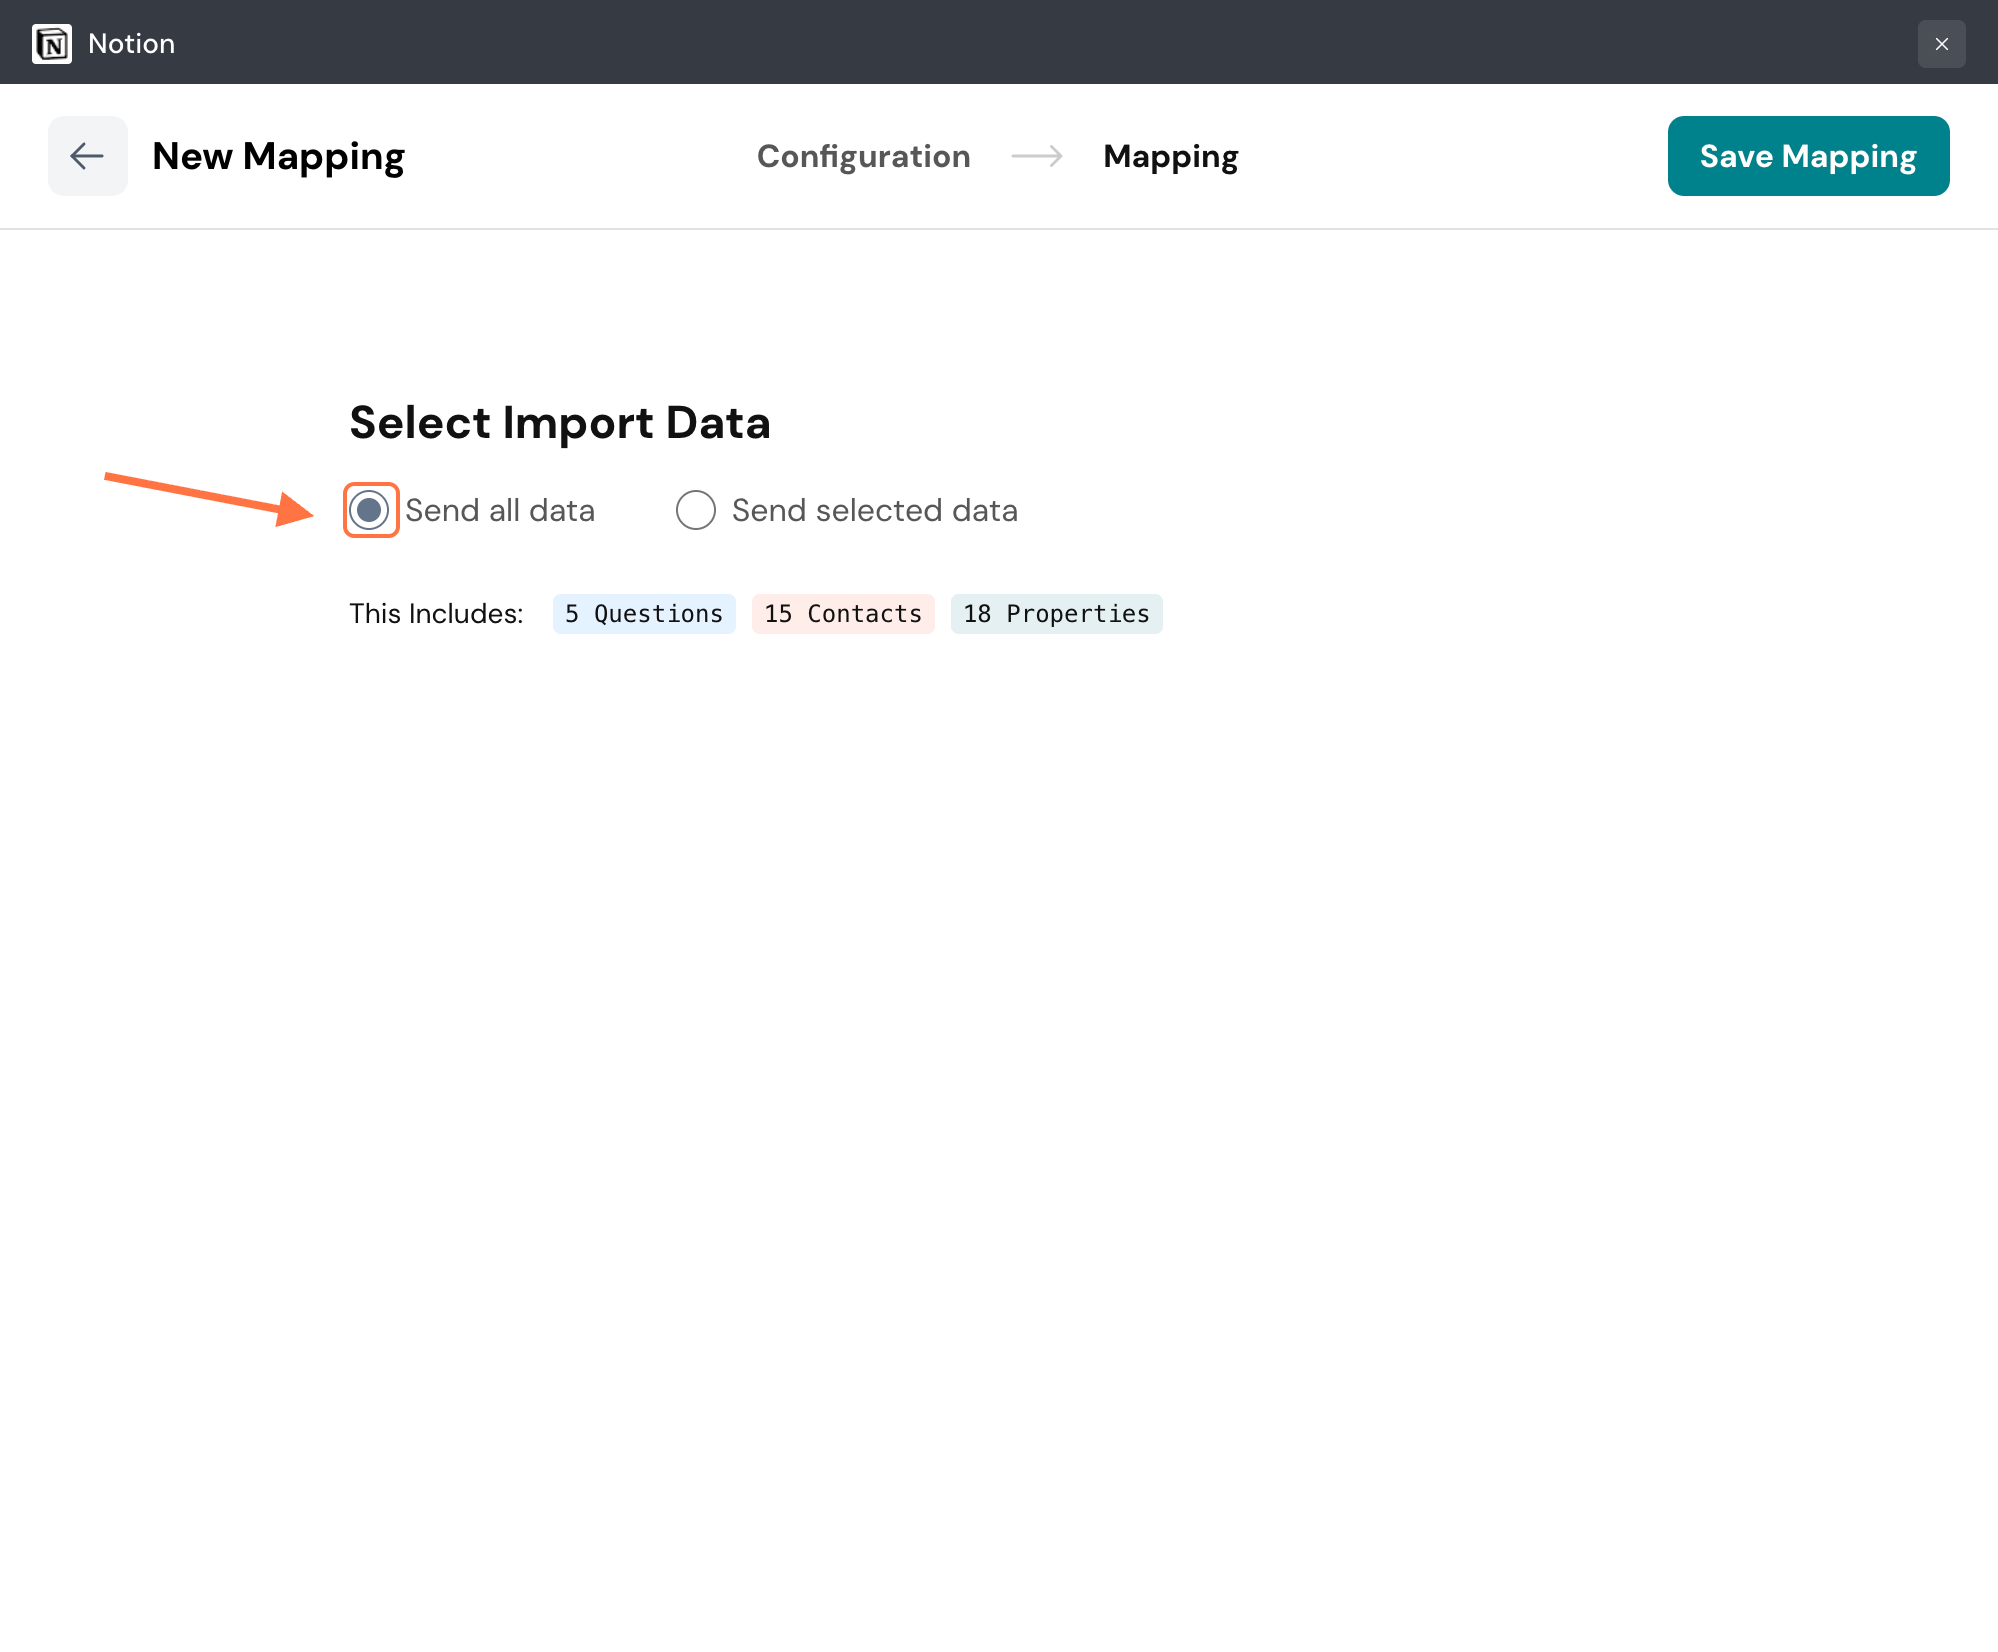Open the Mapping step tab

[x=1170, y=156]
